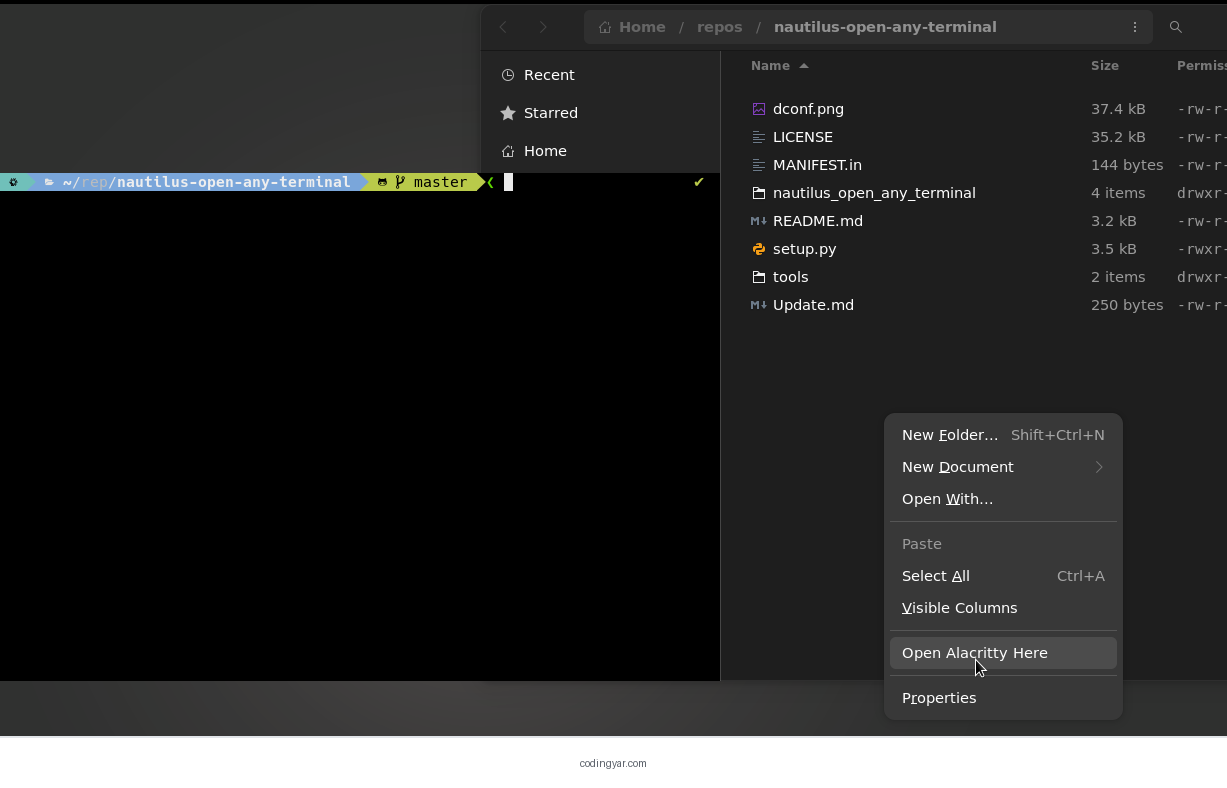This screenshot has width=1227, height=788.
Task: Click the house icon beside sidebar Home
Action: (508, 151)
